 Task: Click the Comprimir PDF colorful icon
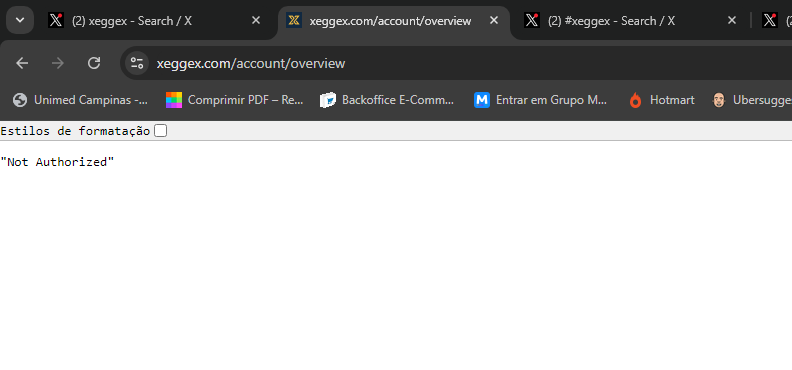tap(174, 100)
